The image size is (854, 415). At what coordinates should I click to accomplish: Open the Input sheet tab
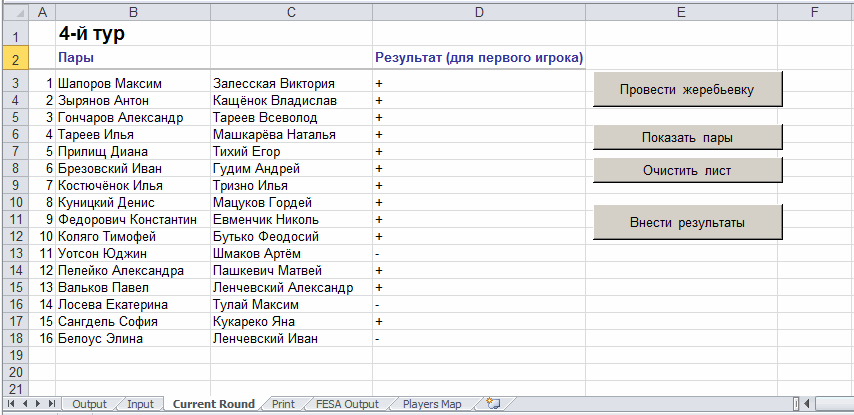click(x=140, y=404)
